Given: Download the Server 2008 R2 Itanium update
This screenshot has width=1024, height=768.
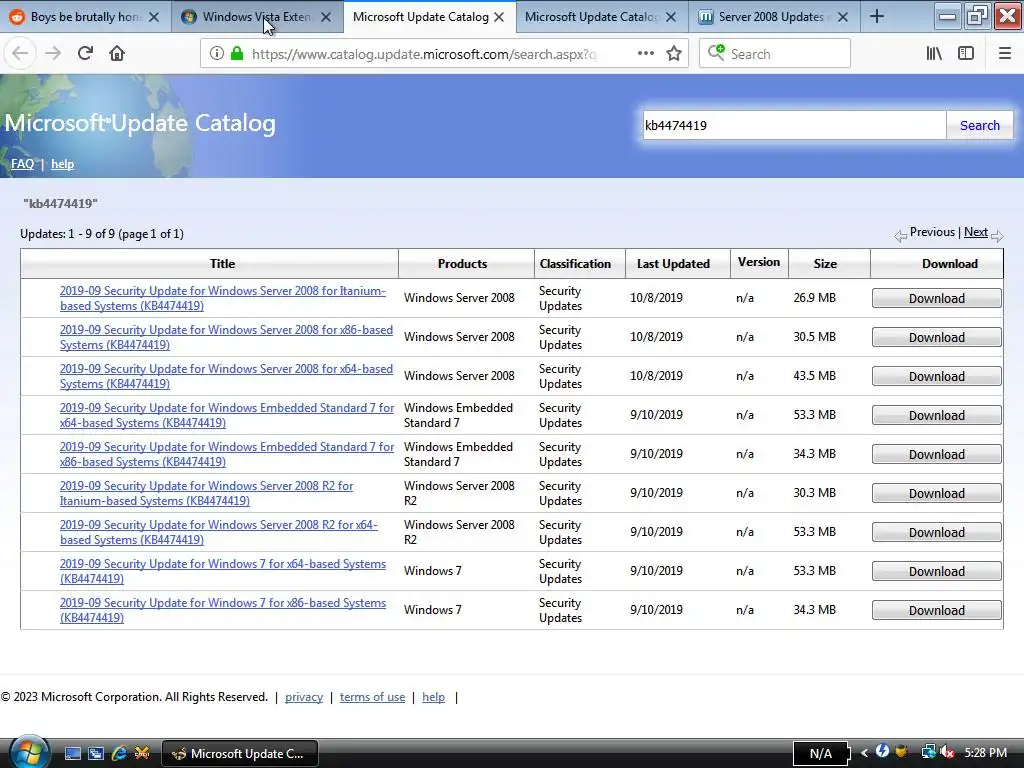Looking at the screenshot, I should coord(936,494).
